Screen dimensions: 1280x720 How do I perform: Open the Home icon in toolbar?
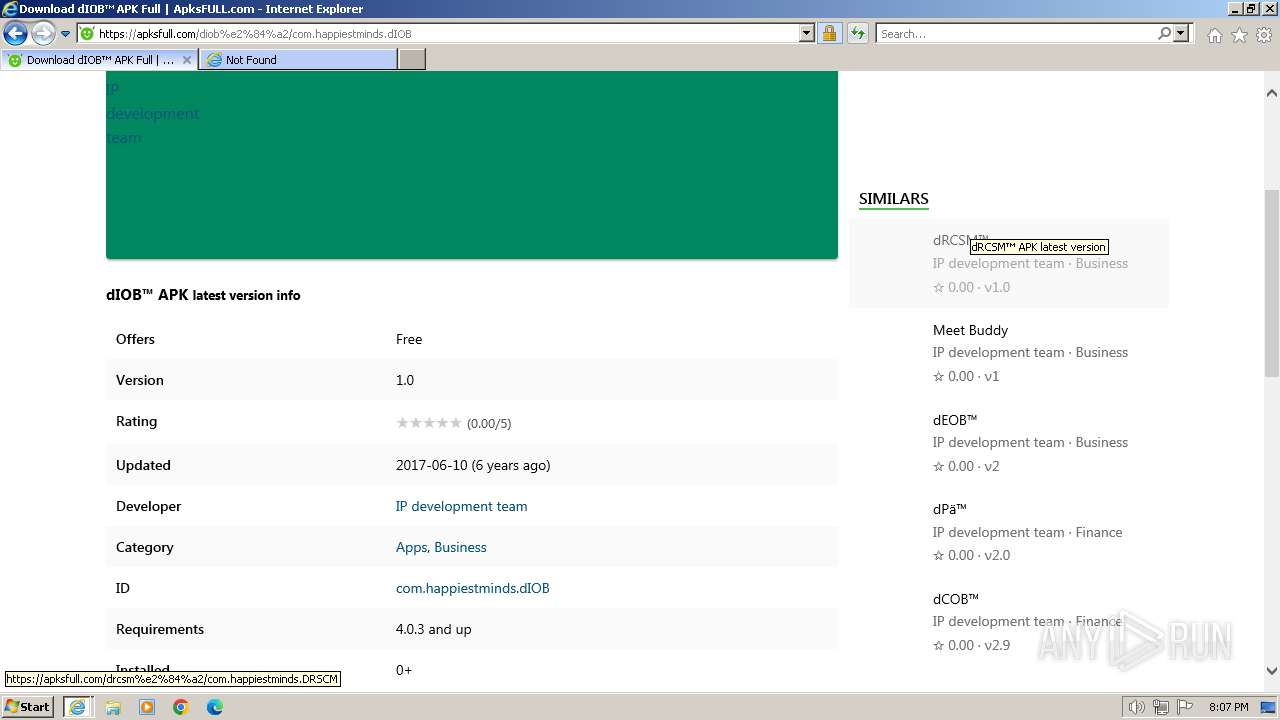(x=1214, y=35)
